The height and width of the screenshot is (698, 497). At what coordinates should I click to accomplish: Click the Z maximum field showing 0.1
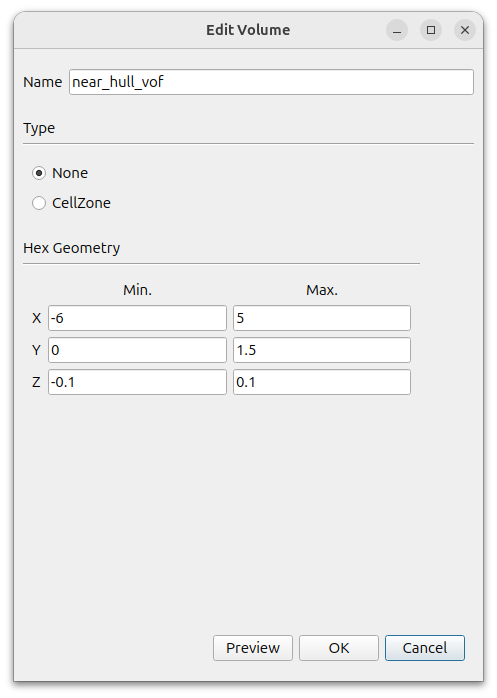tap(322, 382)
